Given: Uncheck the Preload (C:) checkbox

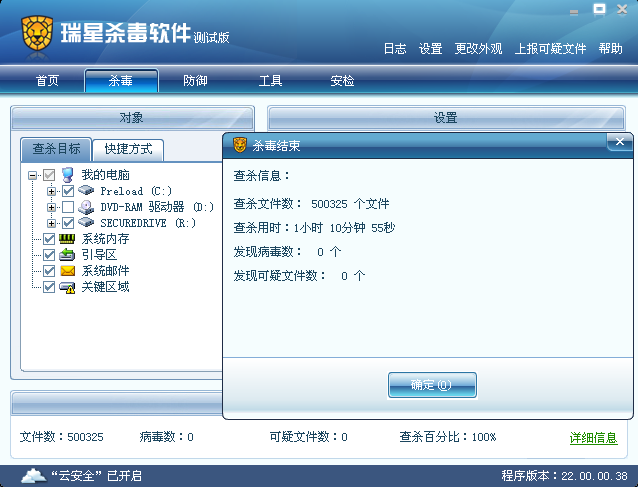Looking at the screenshot, I should pos(68,191).
